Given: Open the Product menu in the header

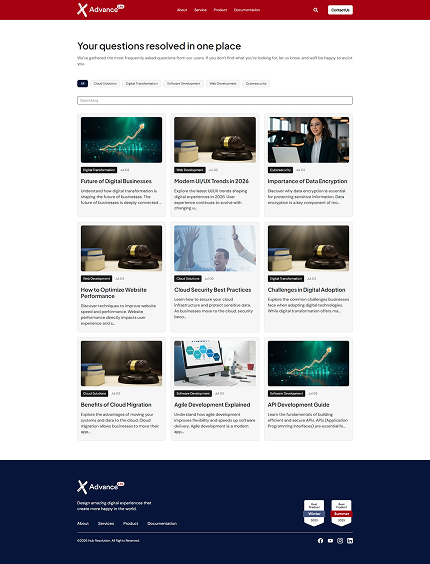Looking at the screenshot, I should tap(220, 10).
